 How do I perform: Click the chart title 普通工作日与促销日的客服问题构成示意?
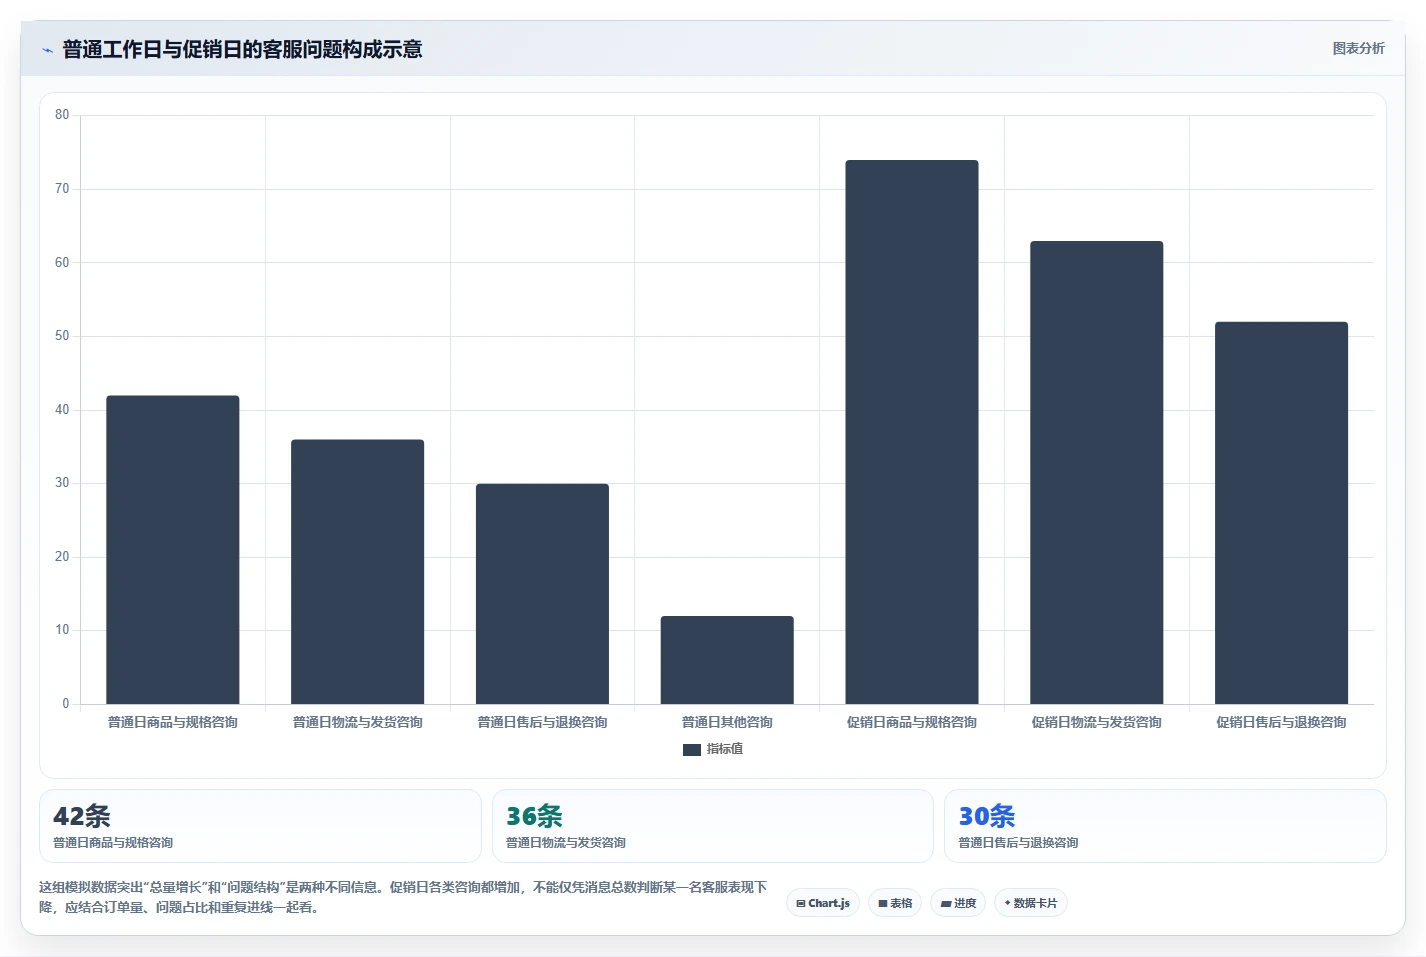tap(242, 49)
